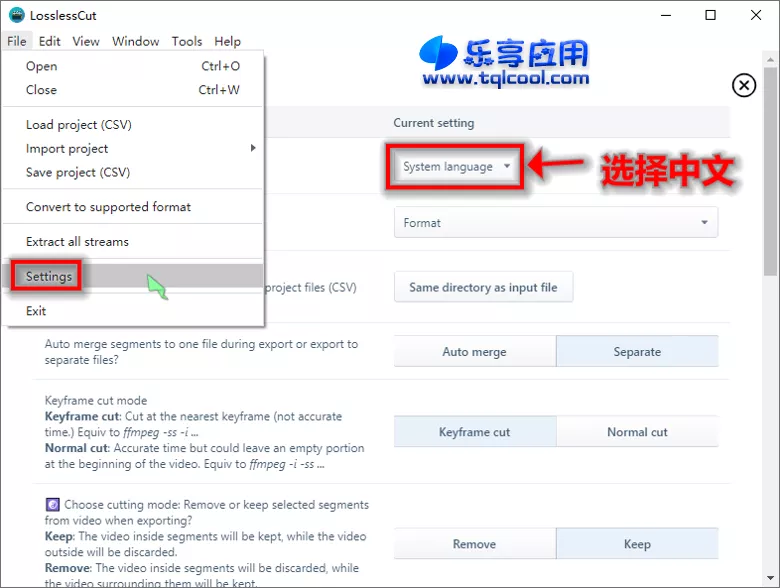780x588 pixels.
Task: Click the cutting mode icon beside Choose cutting mode
Action: click(52, 504)
